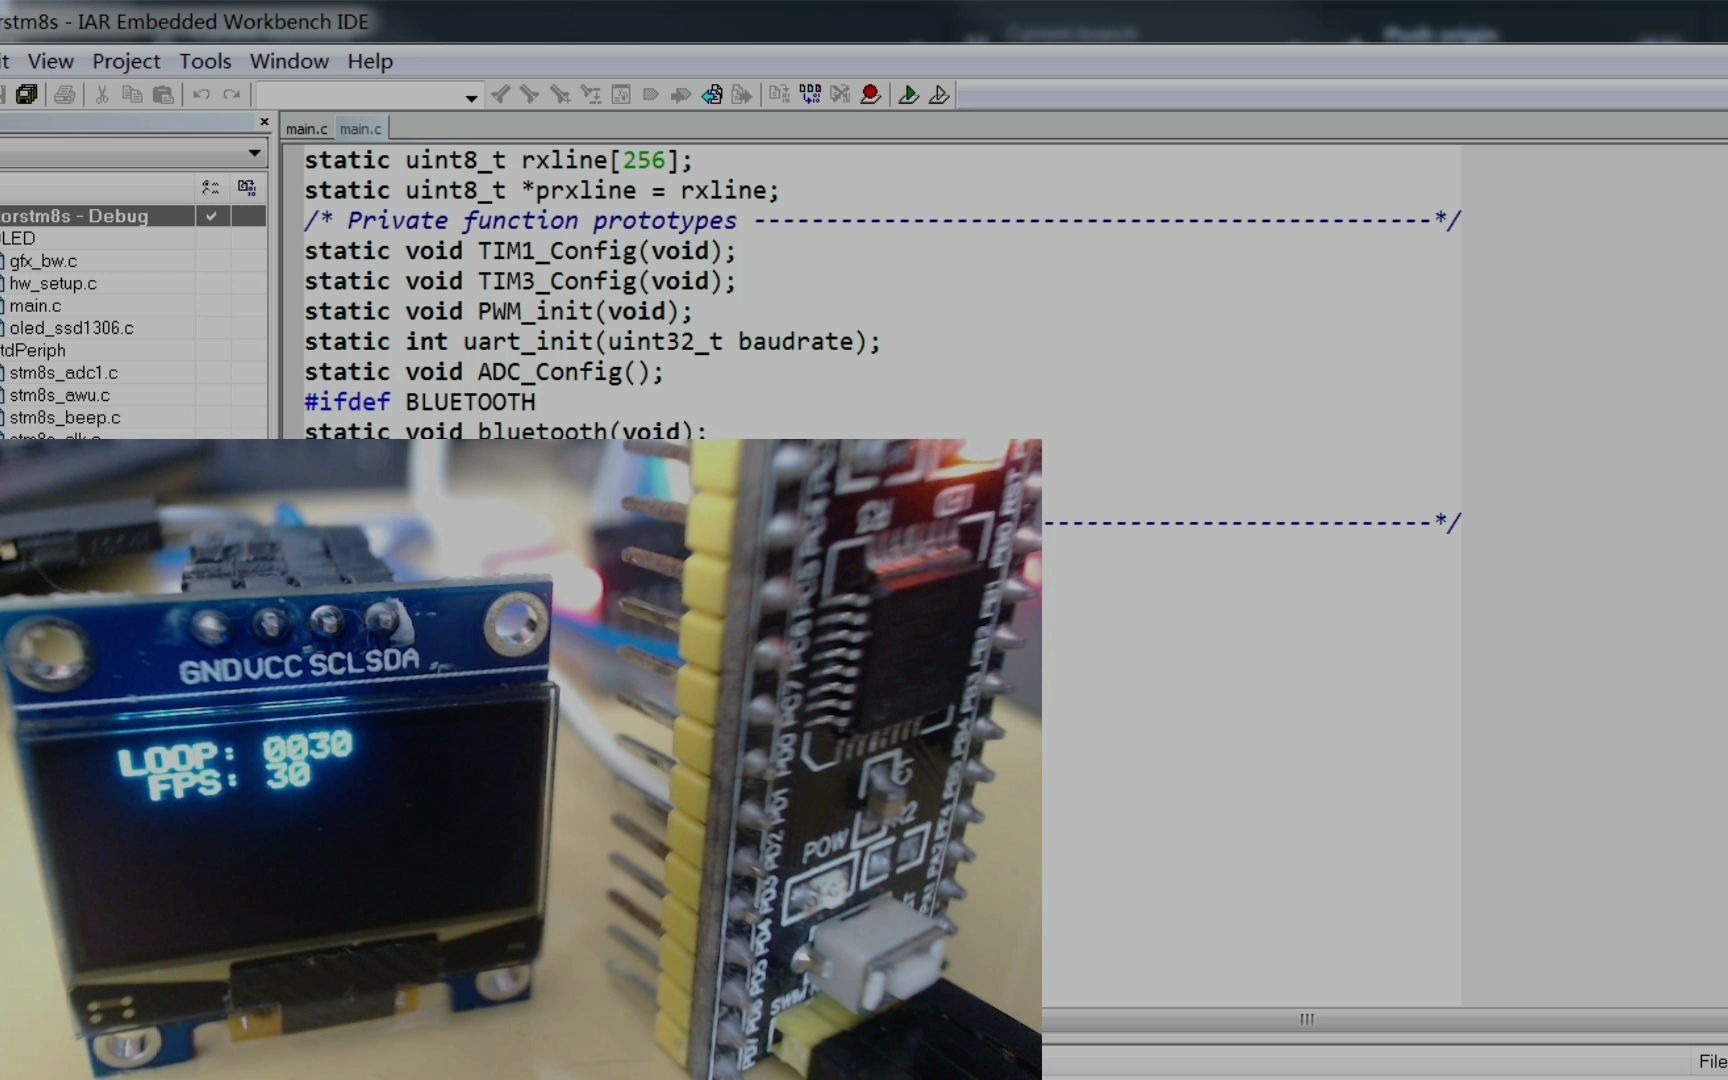
Task: Select the tdPeriph group in workspace tree
Action: click(x=33, y=351)
